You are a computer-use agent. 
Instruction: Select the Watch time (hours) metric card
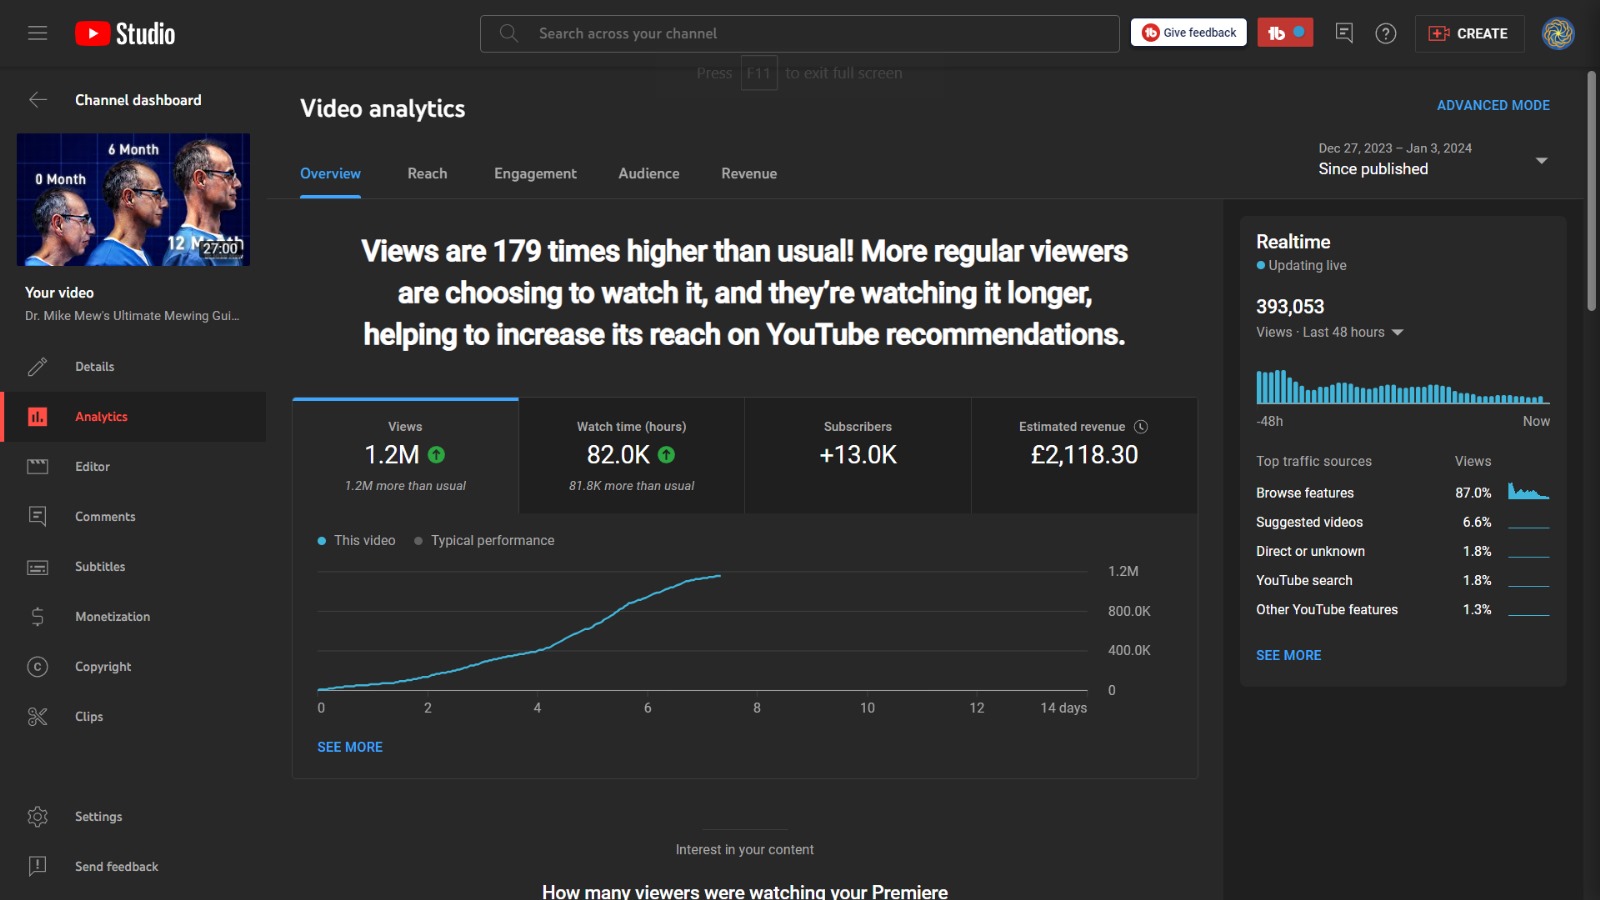coord(631,456)
